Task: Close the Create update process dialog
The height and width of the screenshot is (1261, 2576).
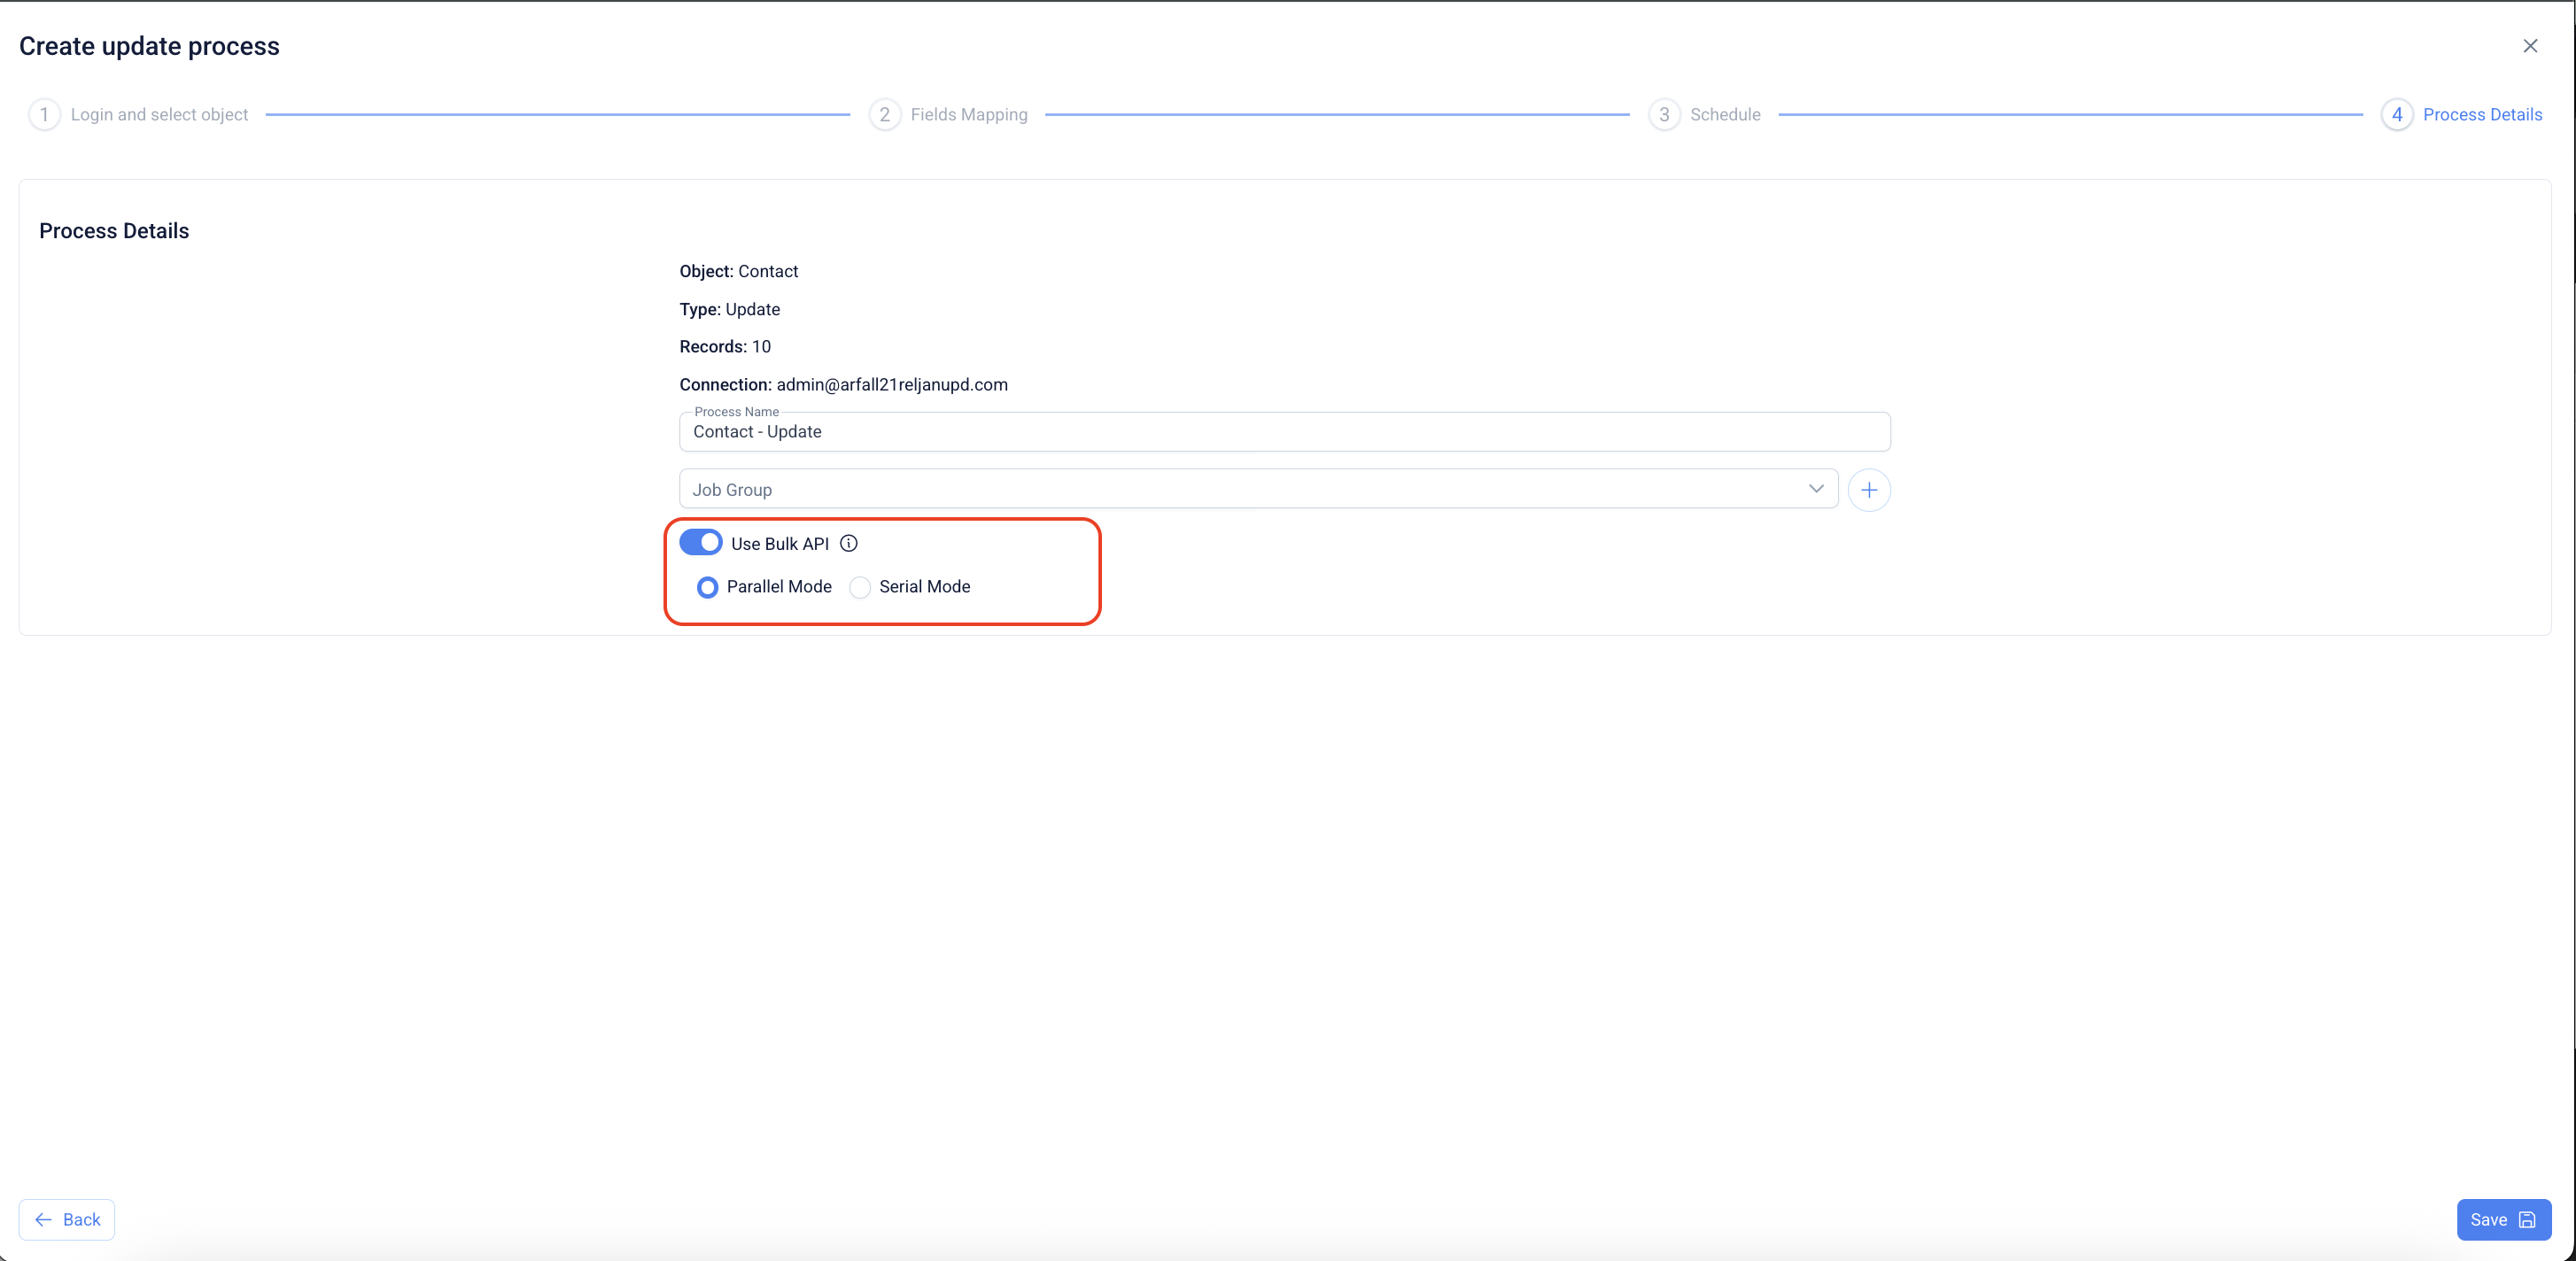Action: pyautogui.click(x=2530, y=46)
